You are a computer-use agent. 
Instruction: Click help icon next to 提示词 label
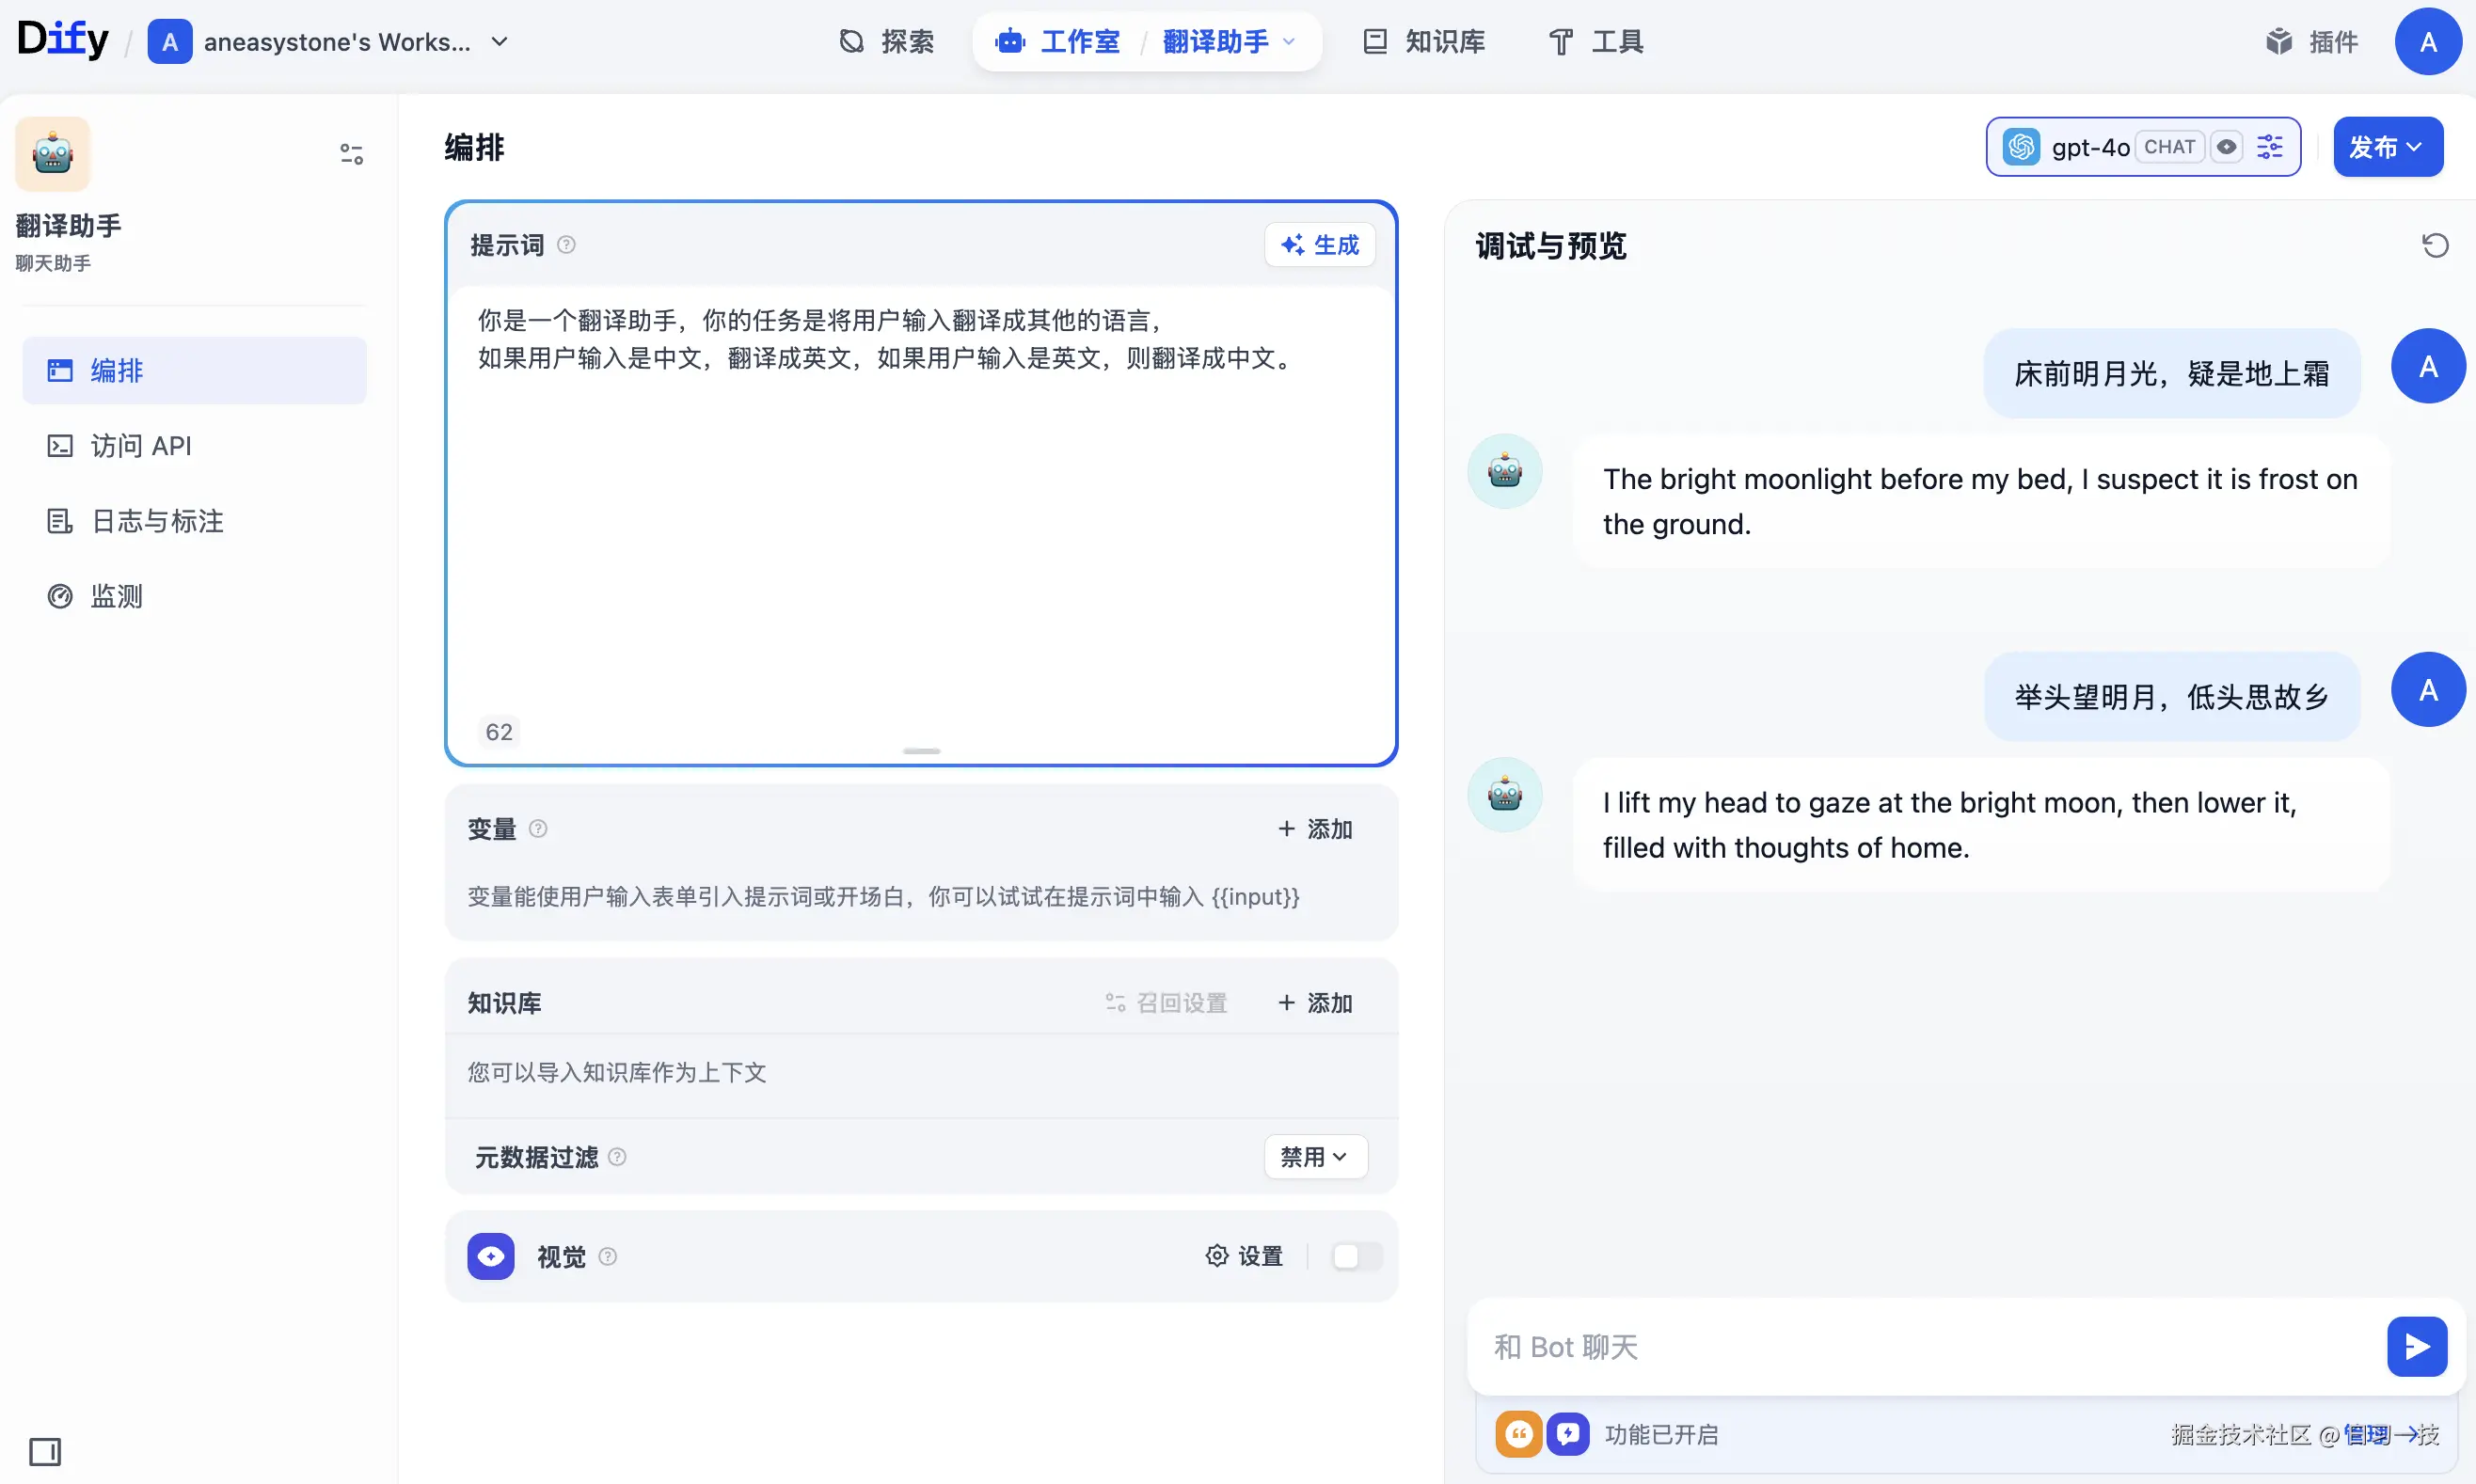click(x=566, y=245)
